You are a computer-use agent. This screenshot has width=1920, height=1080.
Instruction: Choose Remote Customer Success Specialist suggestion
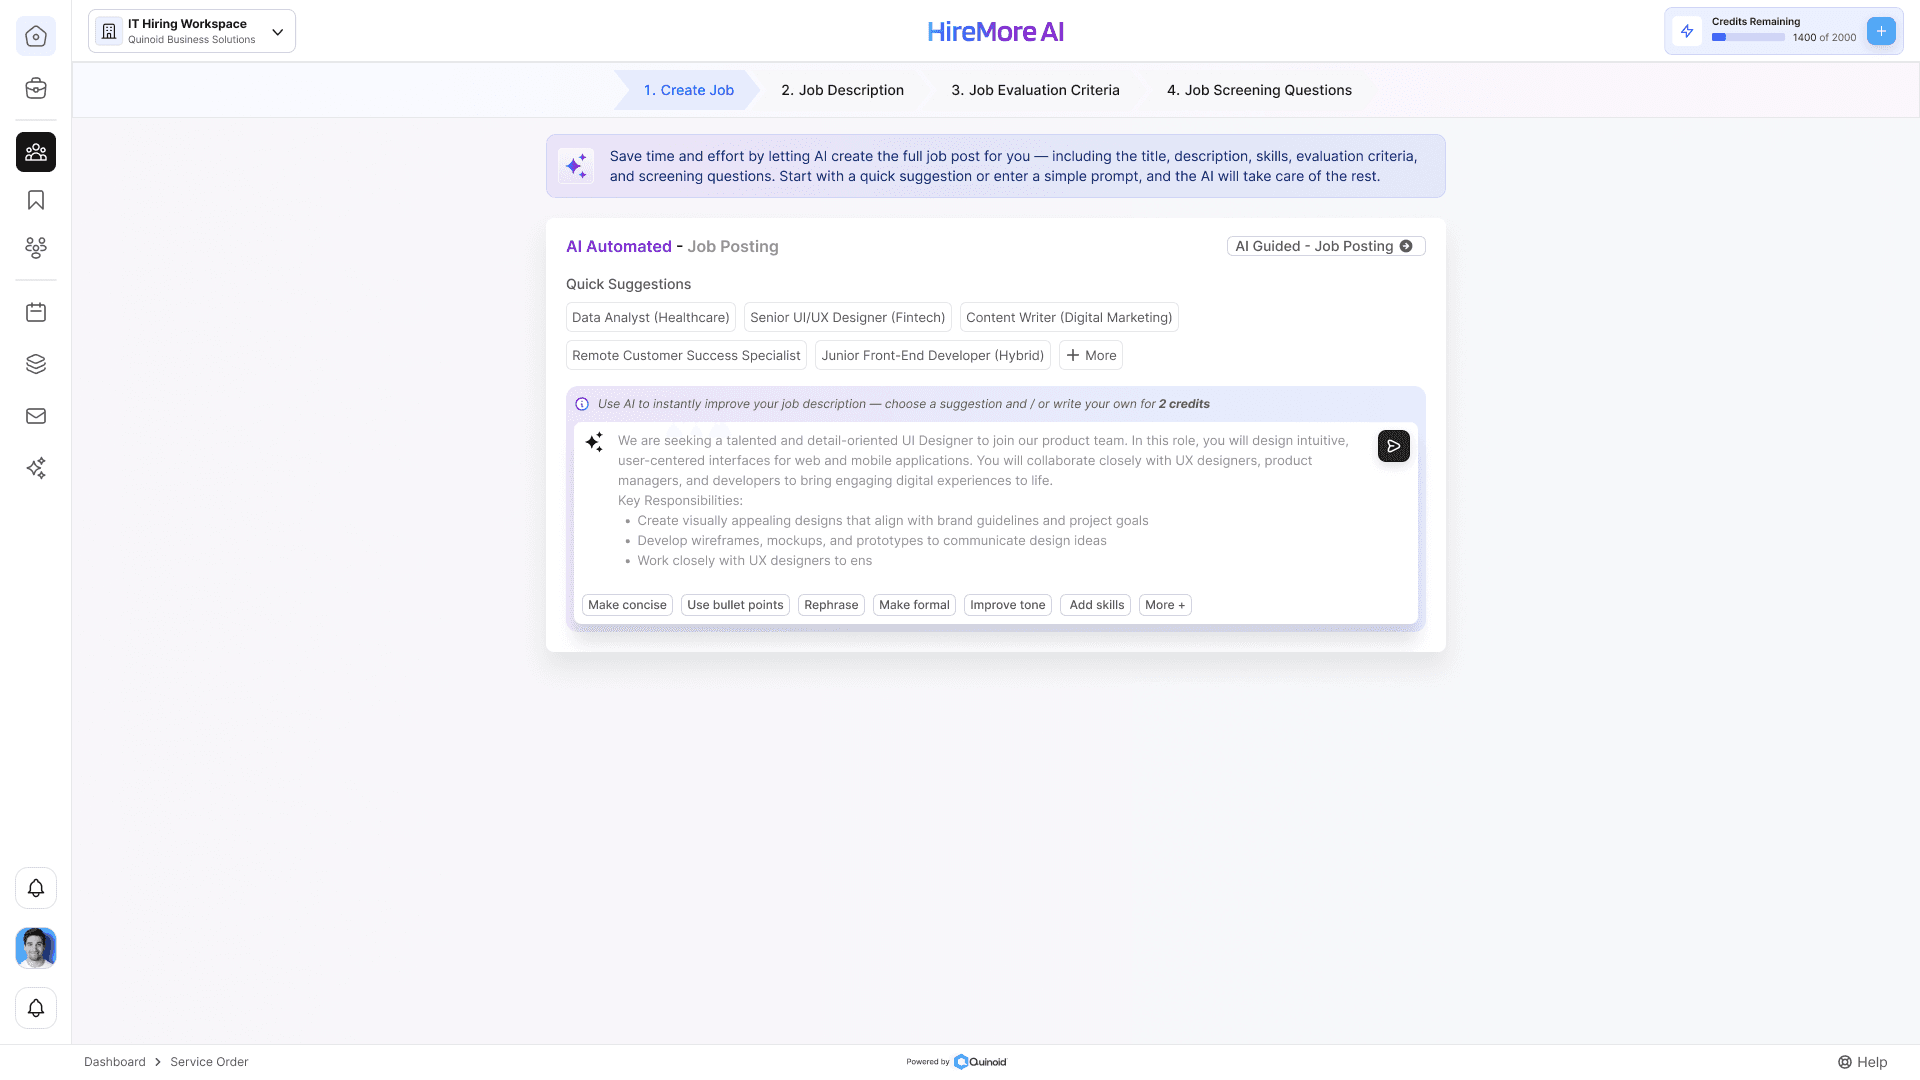[x=686, y=355]
